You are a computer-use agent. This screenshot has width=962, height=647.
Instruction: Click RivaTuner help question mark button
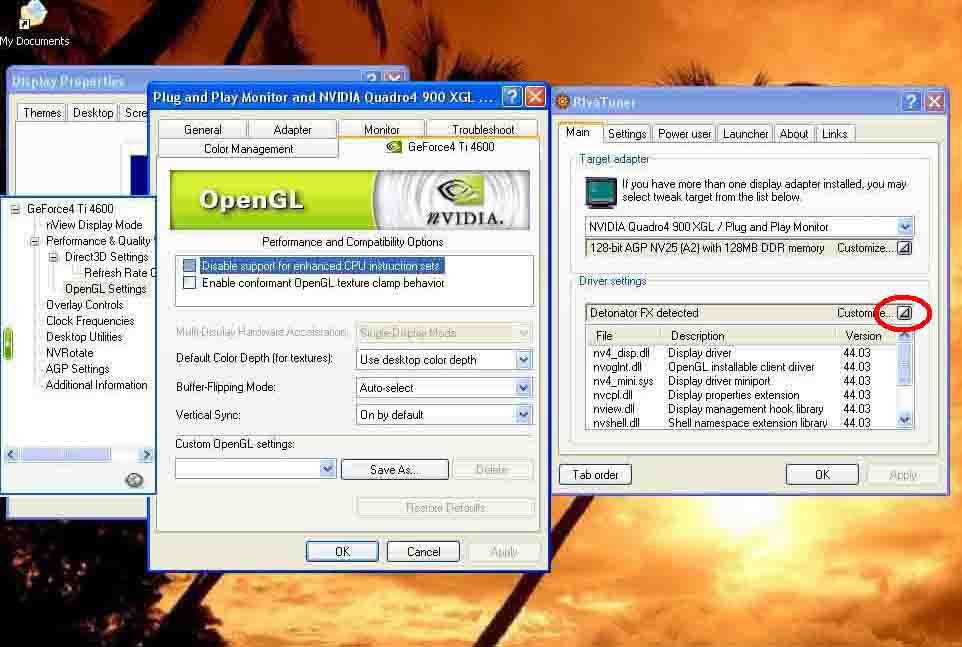[910, 101]
